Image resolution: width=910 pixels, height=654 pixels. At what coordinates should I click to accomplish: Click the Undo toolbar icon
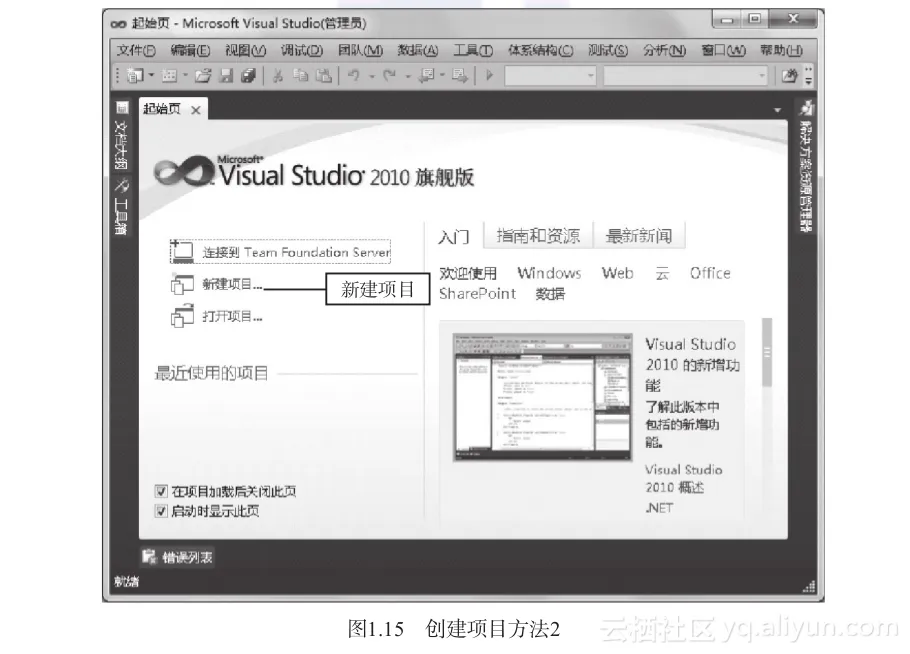pos(354,75)
